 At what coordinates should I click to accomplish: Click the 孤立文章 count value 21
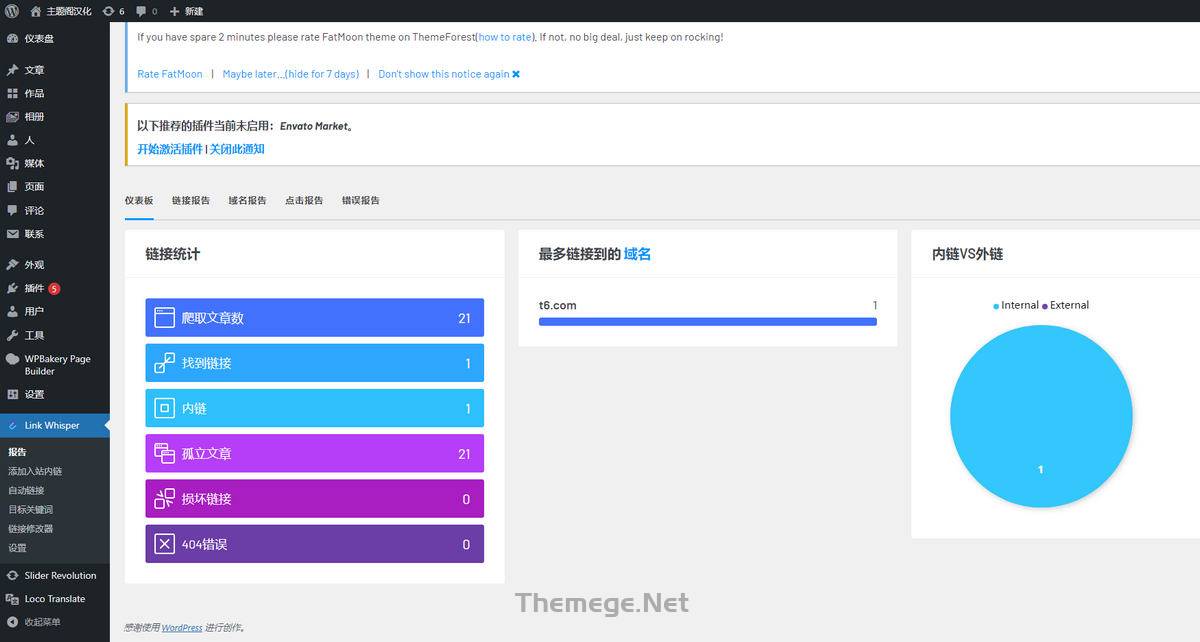click(464, 454)
